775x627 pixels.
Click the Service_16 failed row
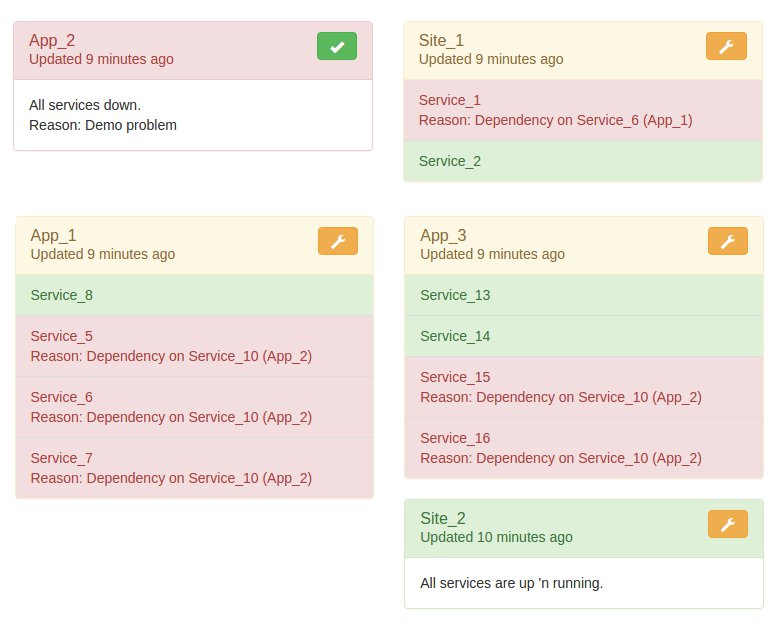pyautogui.click(x=584, y=448)
